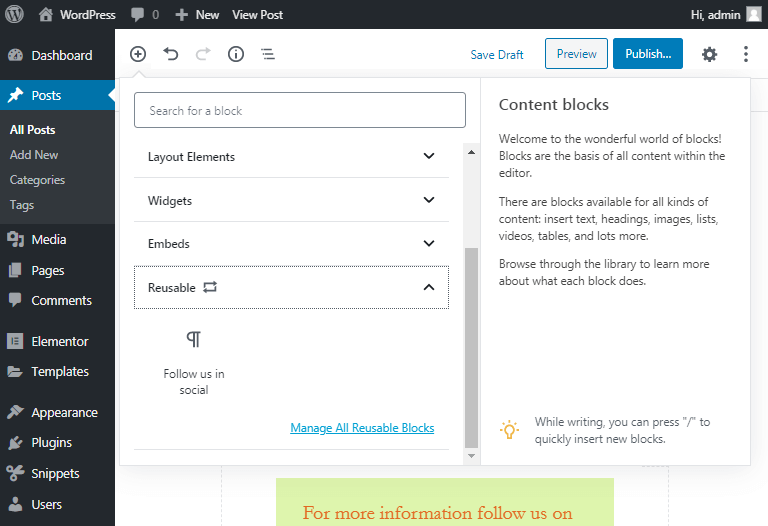The height and width of the screenshot is (526, 768).
Task: Collapse the Reusable blocks section
Action: pyautogui.click(x=291, y=287)
